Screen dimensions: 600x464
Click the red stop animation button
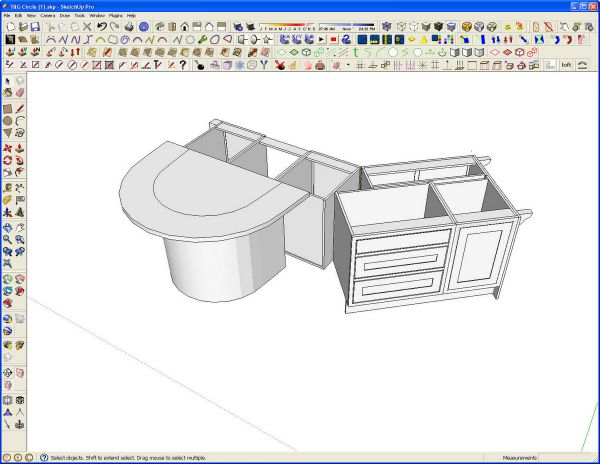(333, 39)
